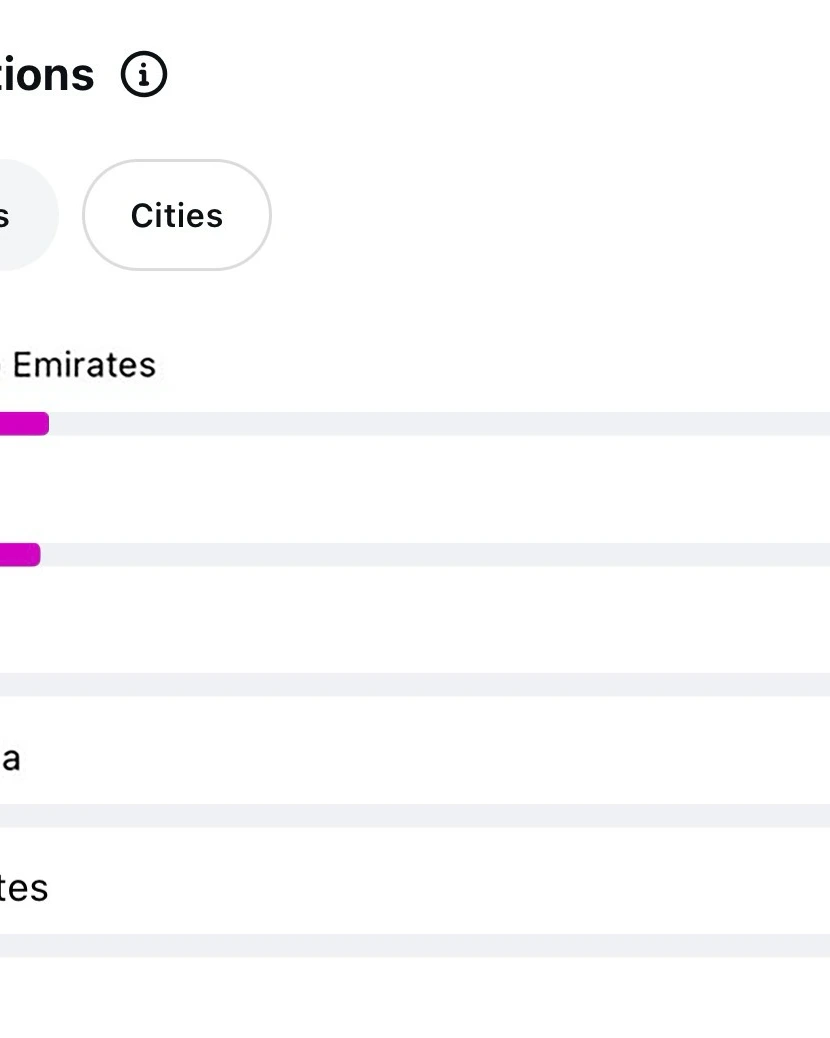Click the bar directly above the "a" label
Screen dimensions: 830x1038
415,684
